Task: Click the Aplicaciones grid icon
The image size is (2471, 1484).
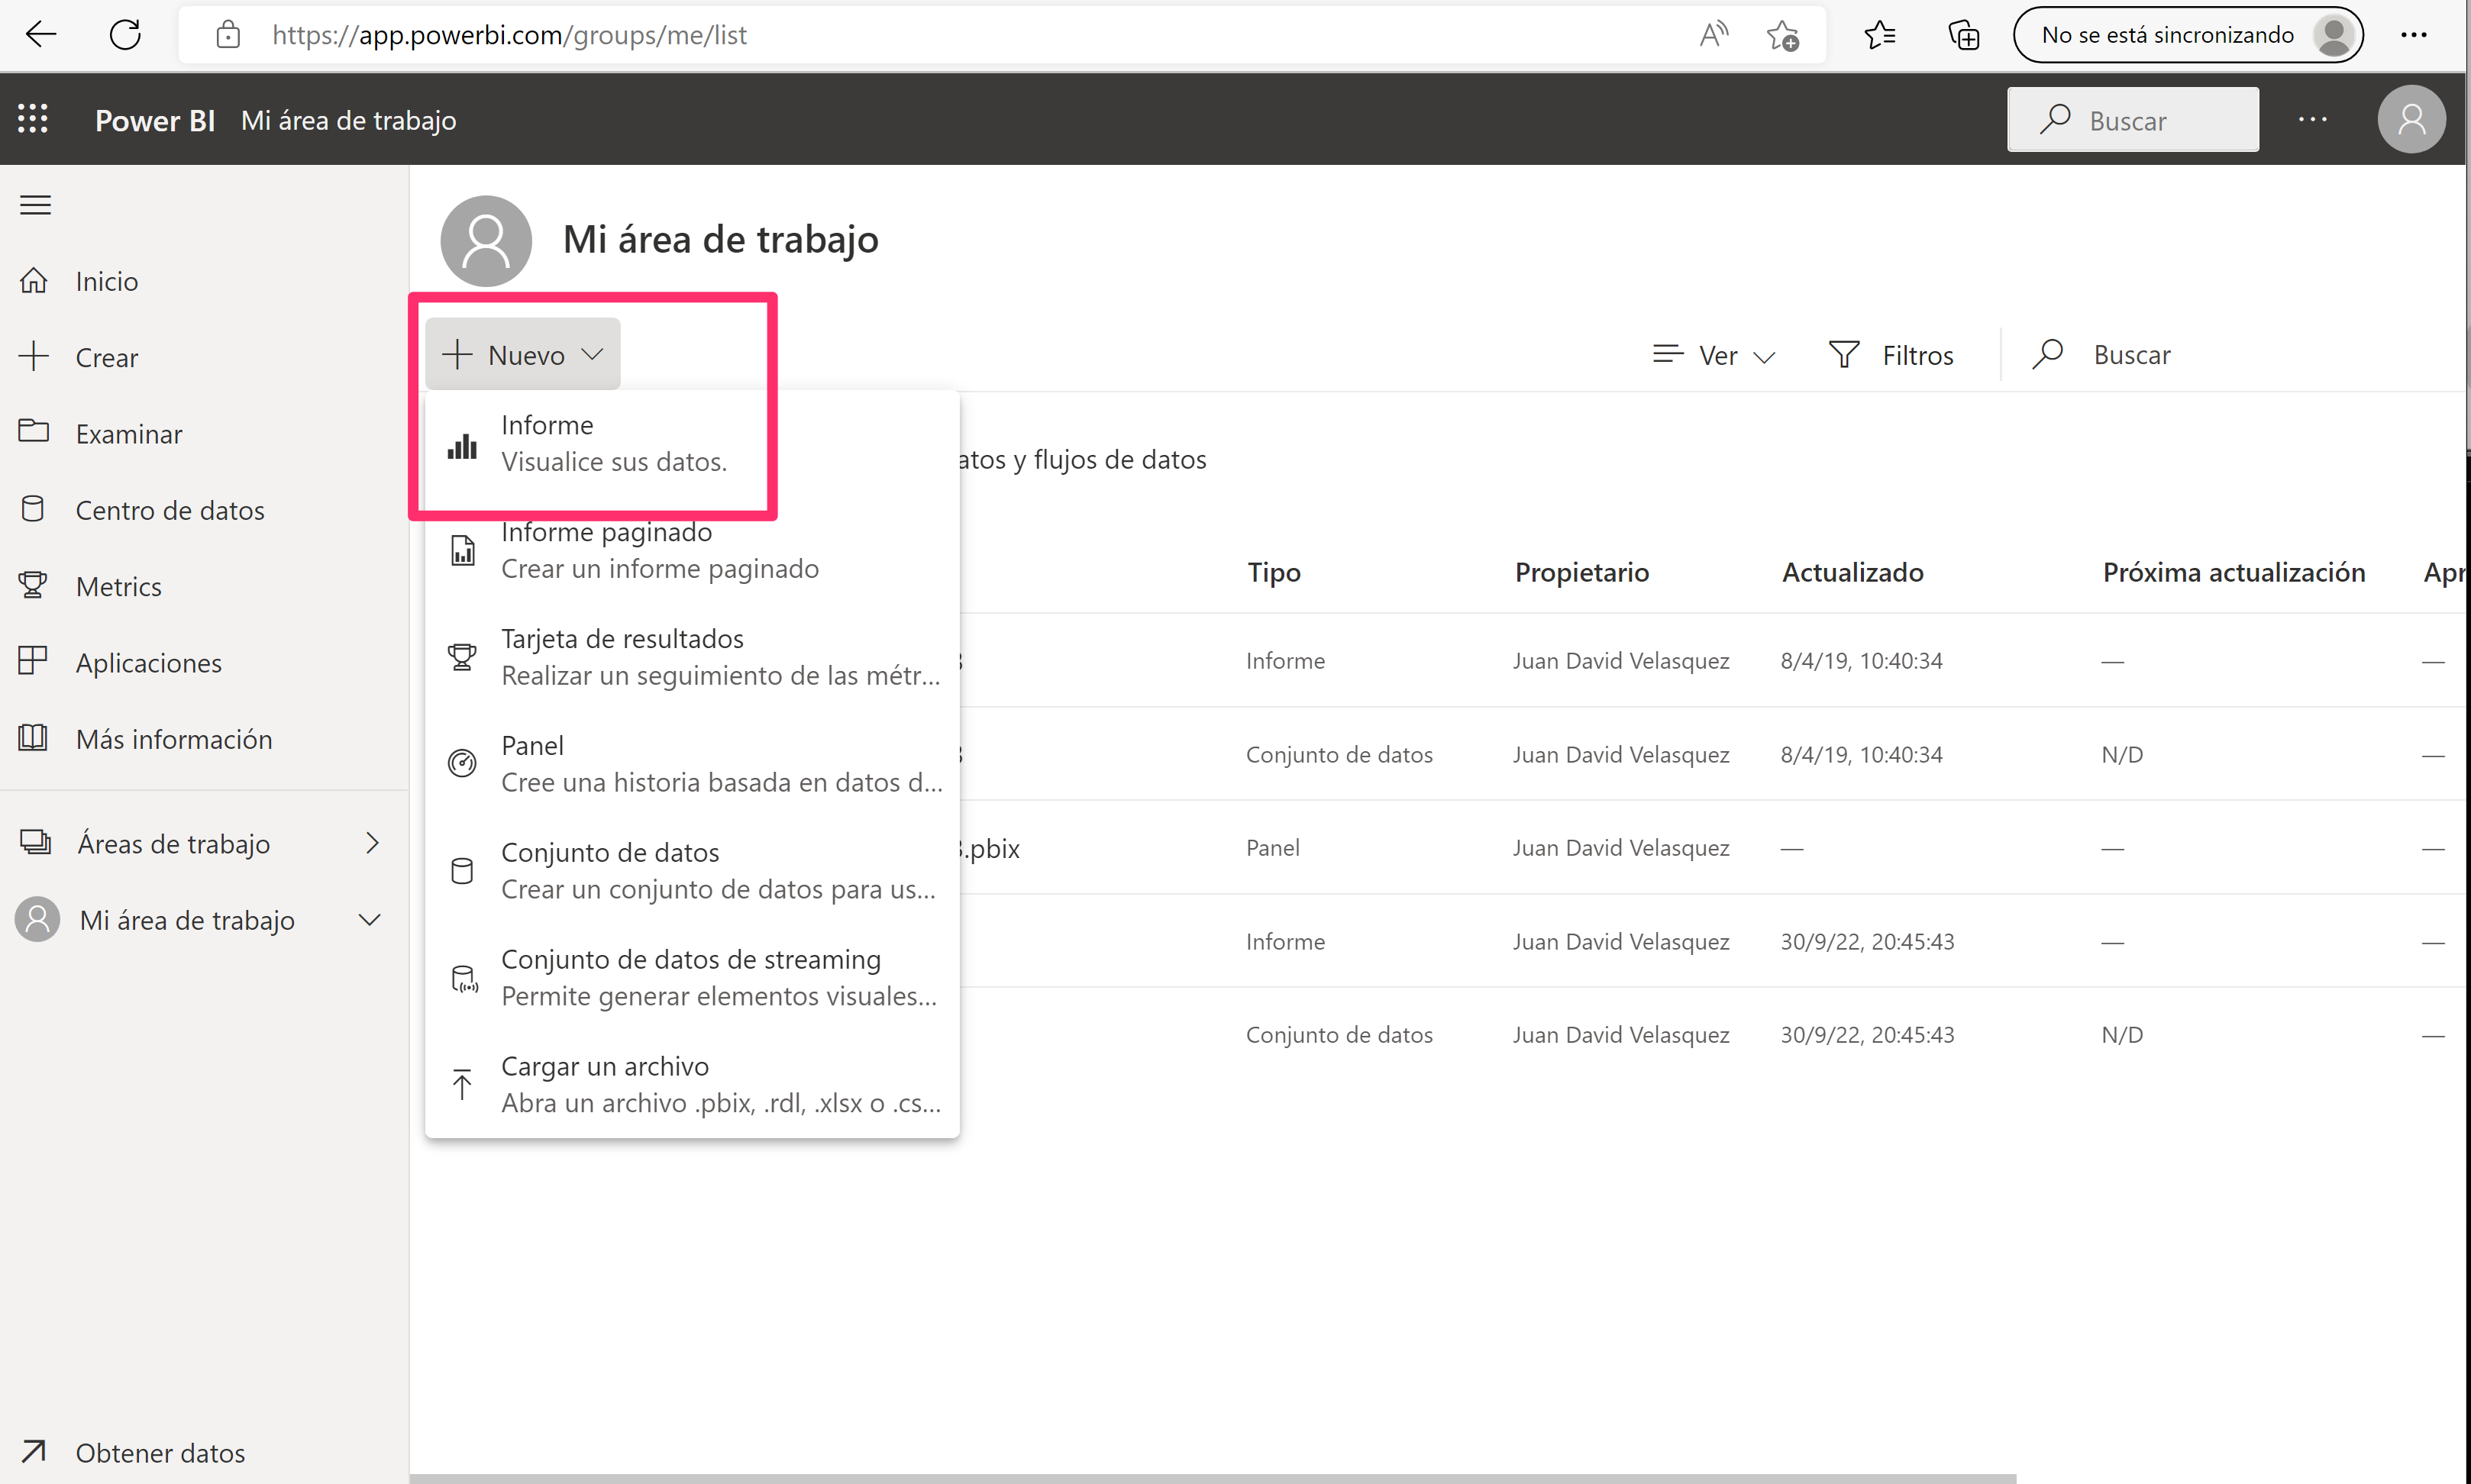Action: pos(33,661)
